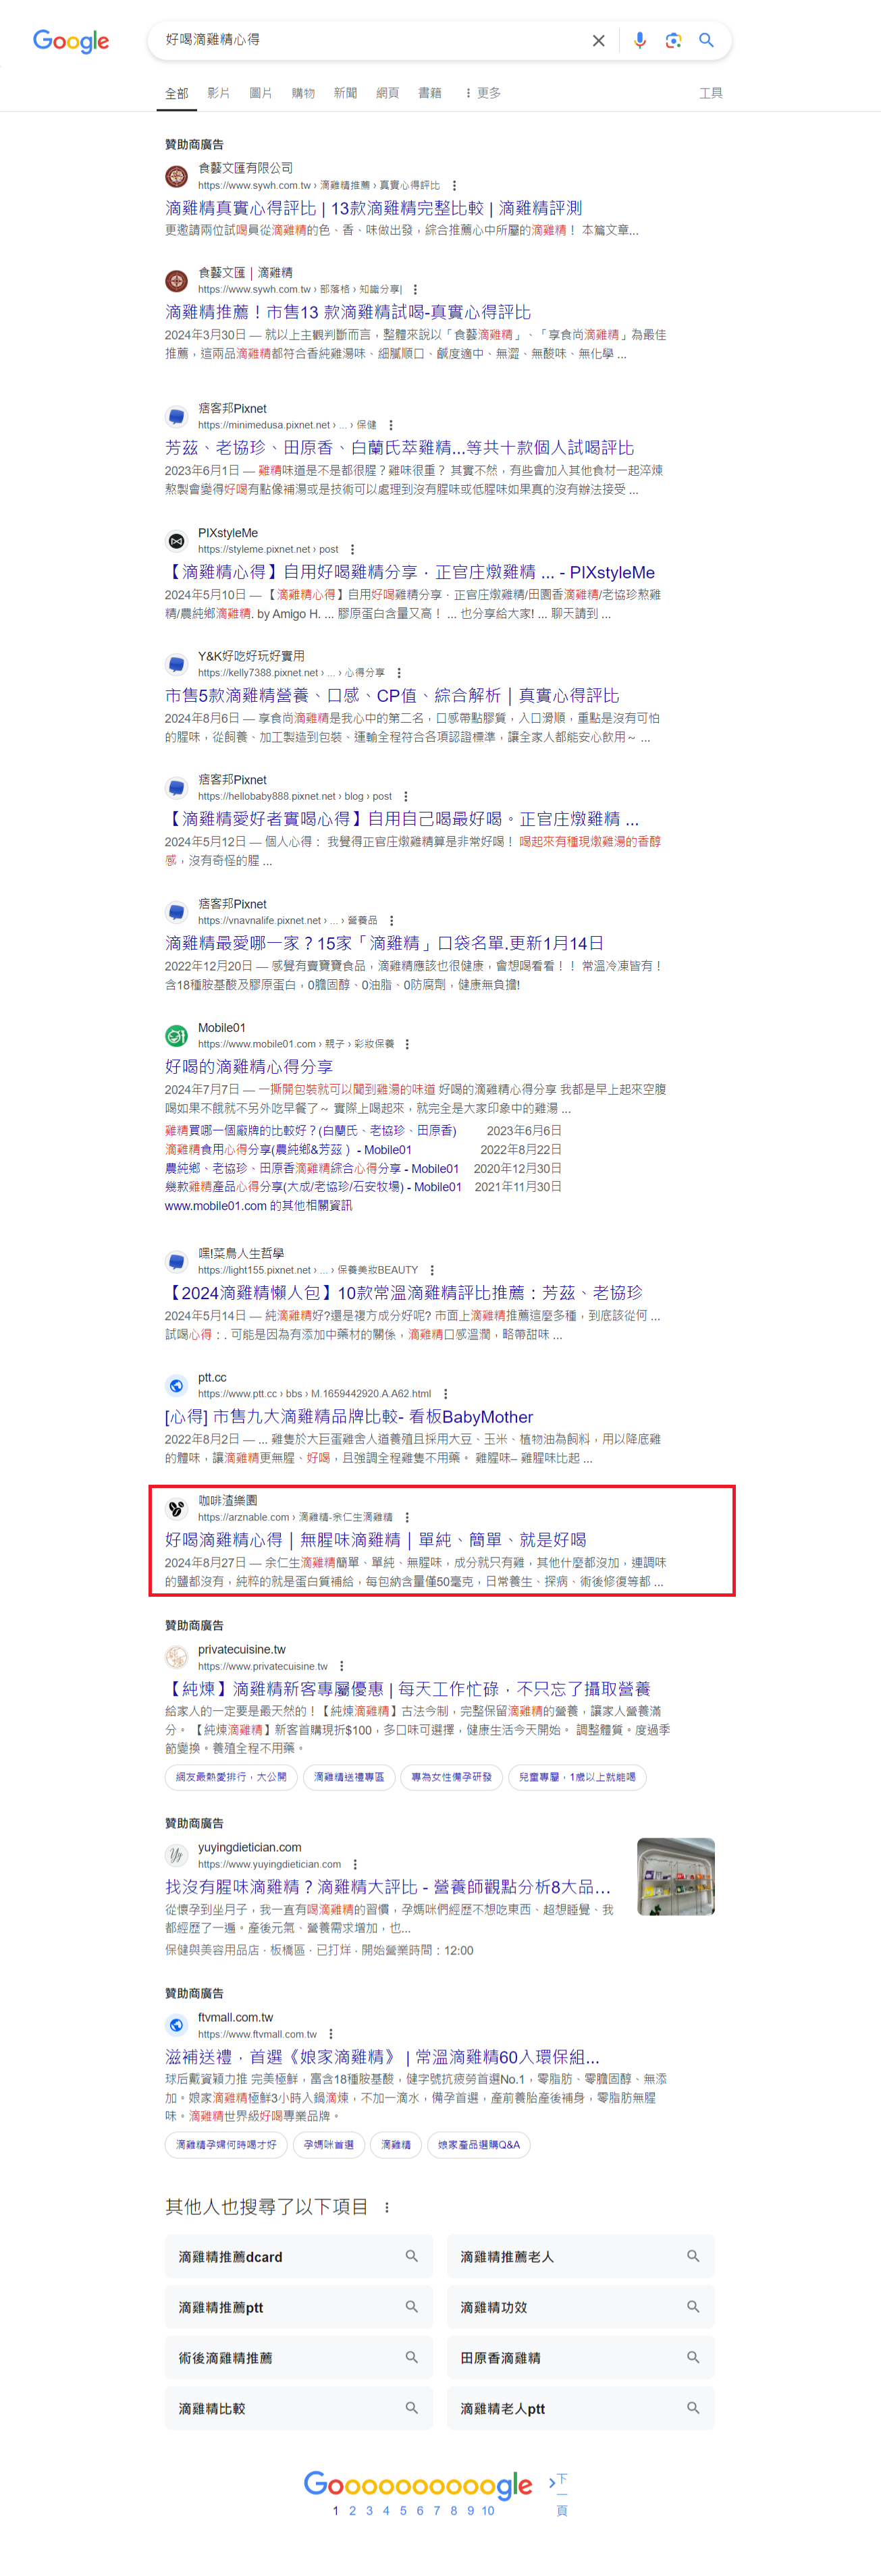The height and width of the screenshot is (2576, 881).
Task: Open www.mobile01.com 的其他相關資訊 link
Action: (x=258, y=1206)
